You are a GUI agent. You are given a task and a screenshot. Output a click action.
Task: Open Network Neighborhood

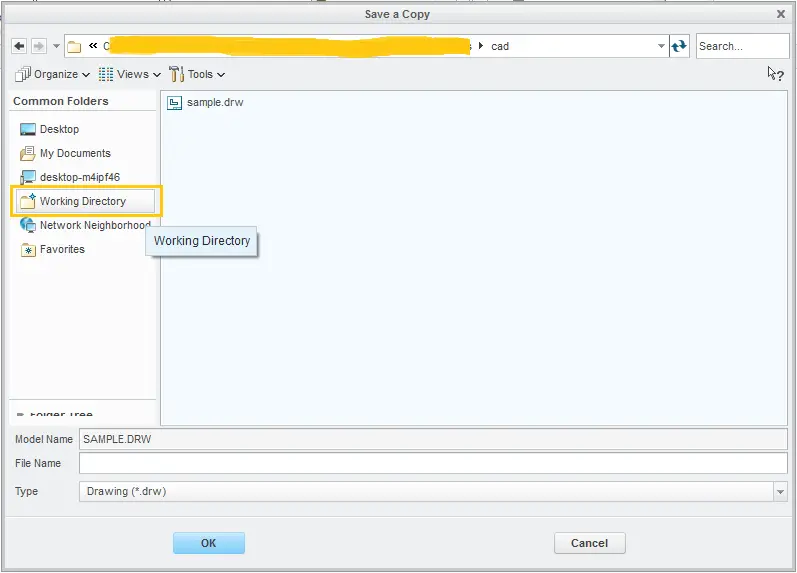tap(94, 225)
